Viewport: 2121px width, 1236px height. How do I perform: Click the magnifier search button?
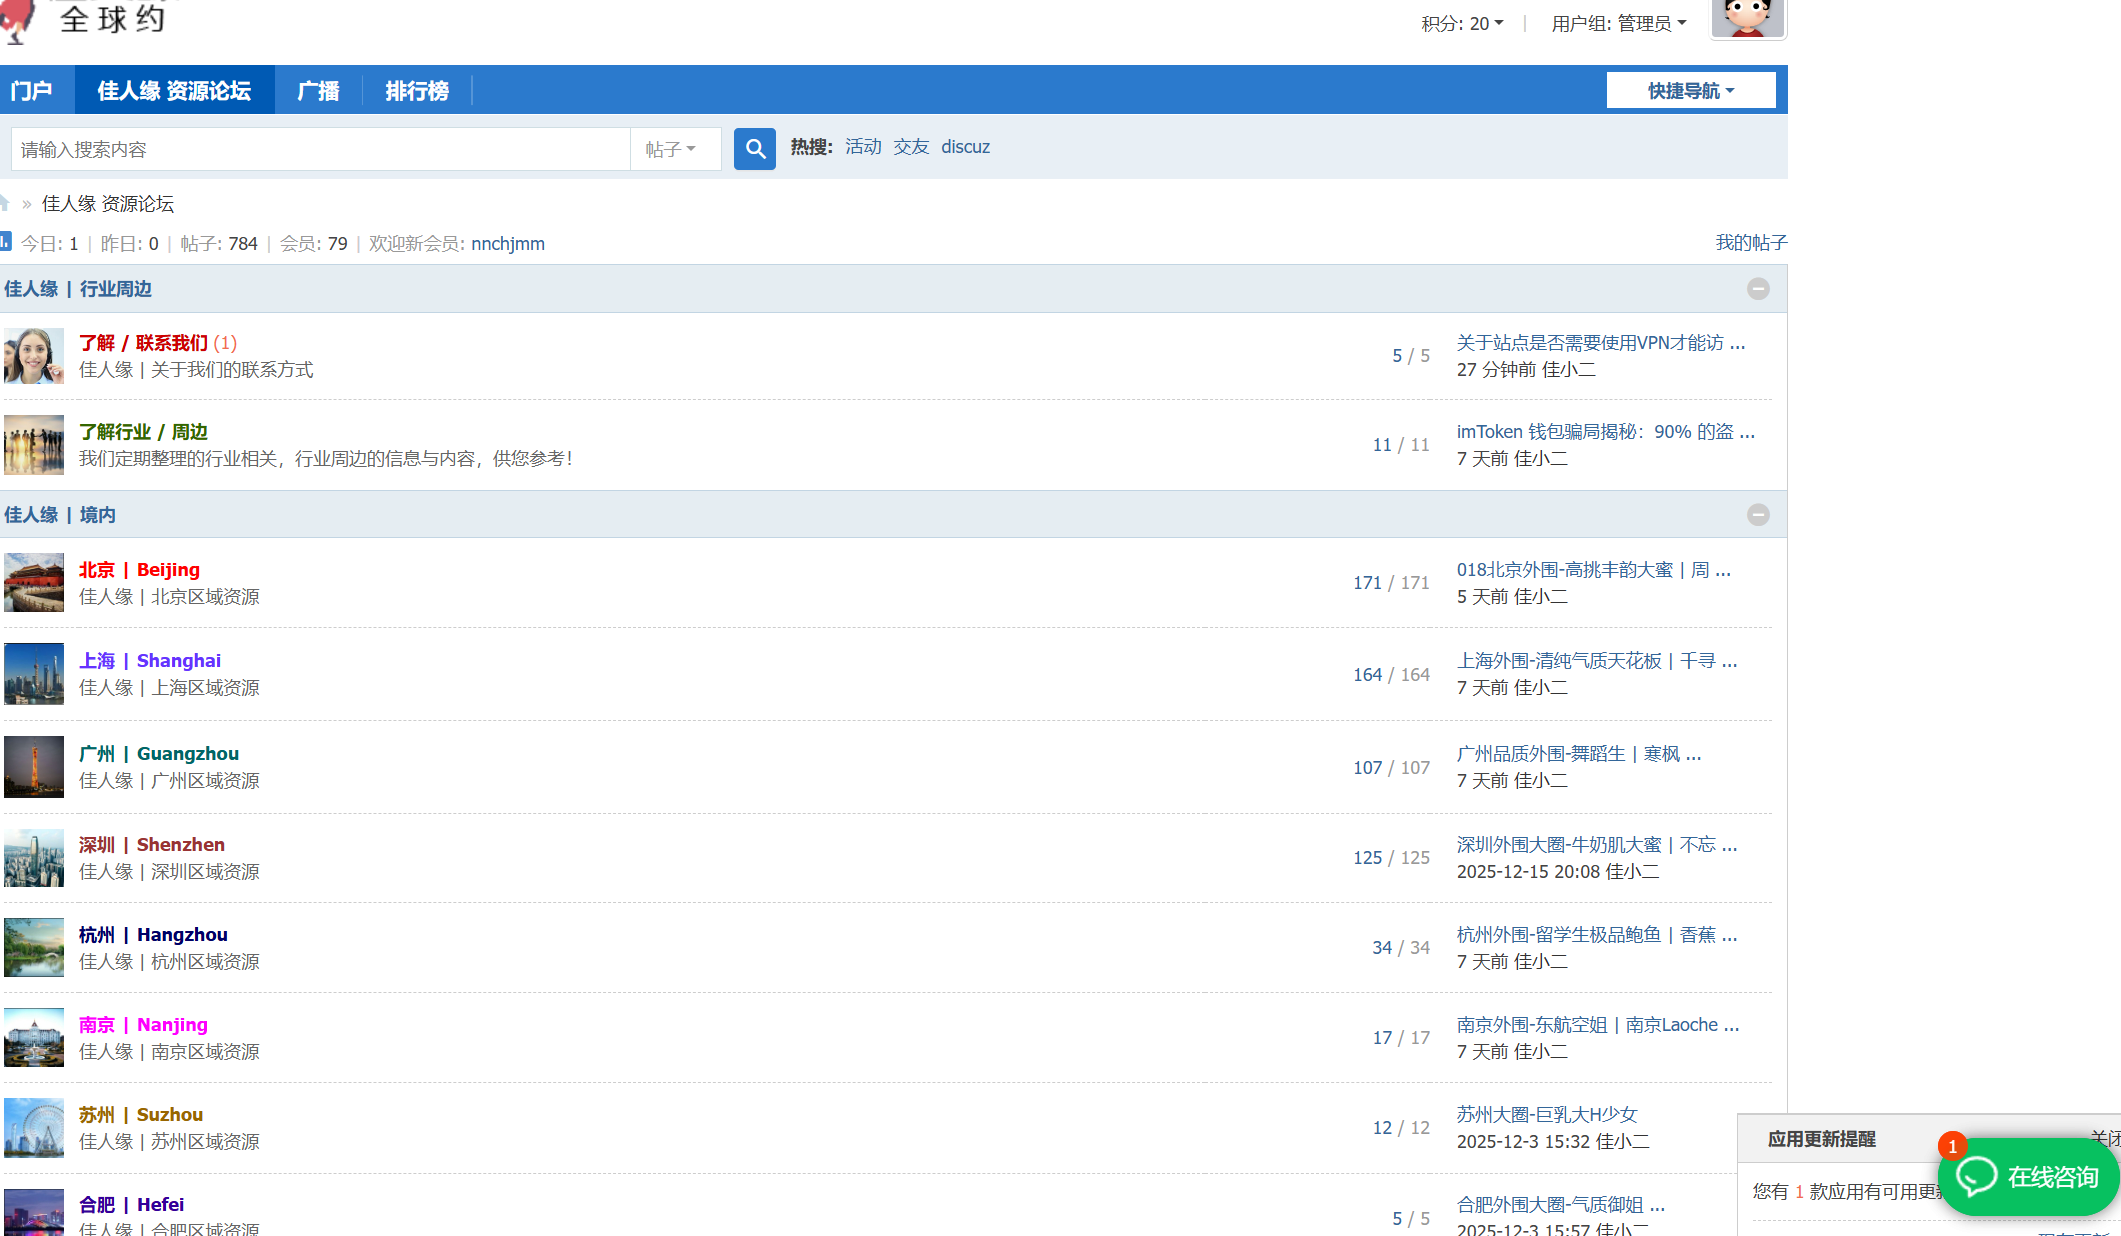(754, 149)
